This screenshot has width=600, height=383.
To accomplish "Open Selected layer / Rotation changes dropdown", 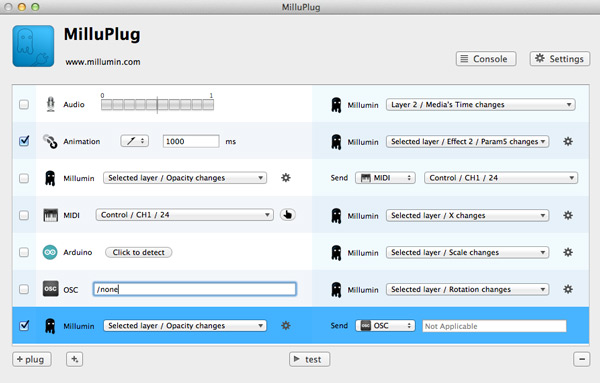I will (468, 289).
